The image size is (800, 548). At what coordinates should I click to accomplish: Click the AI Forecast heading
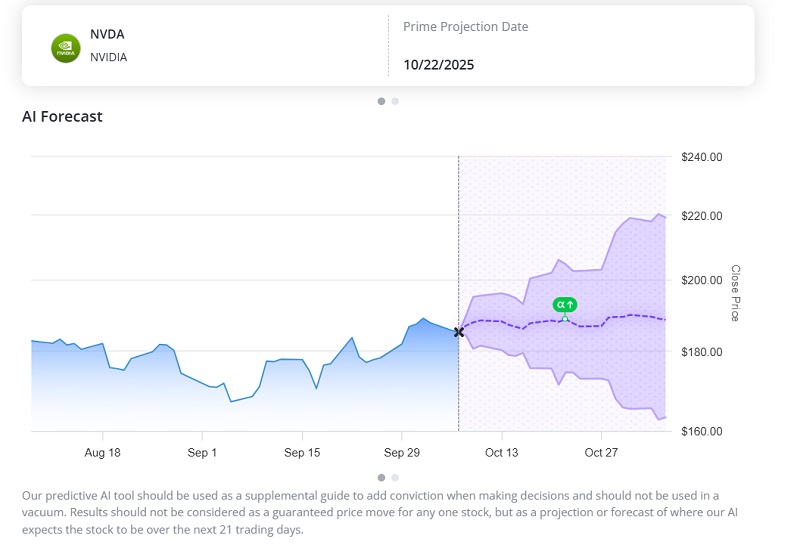click(x=62, y=117)
